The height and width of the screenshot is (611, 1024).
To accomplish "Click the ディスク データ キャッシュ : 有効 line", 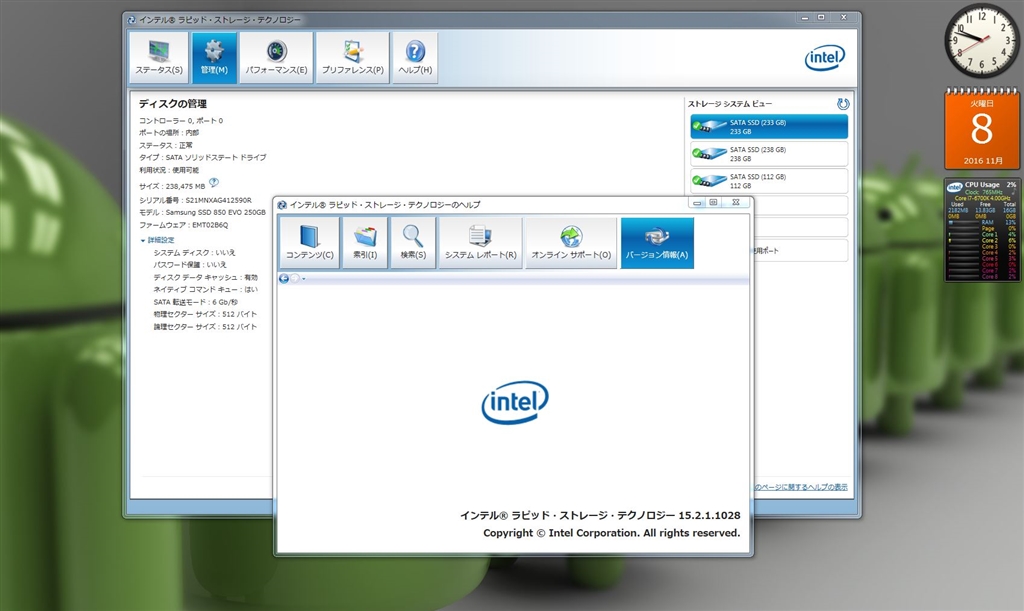I will (206, 277).
